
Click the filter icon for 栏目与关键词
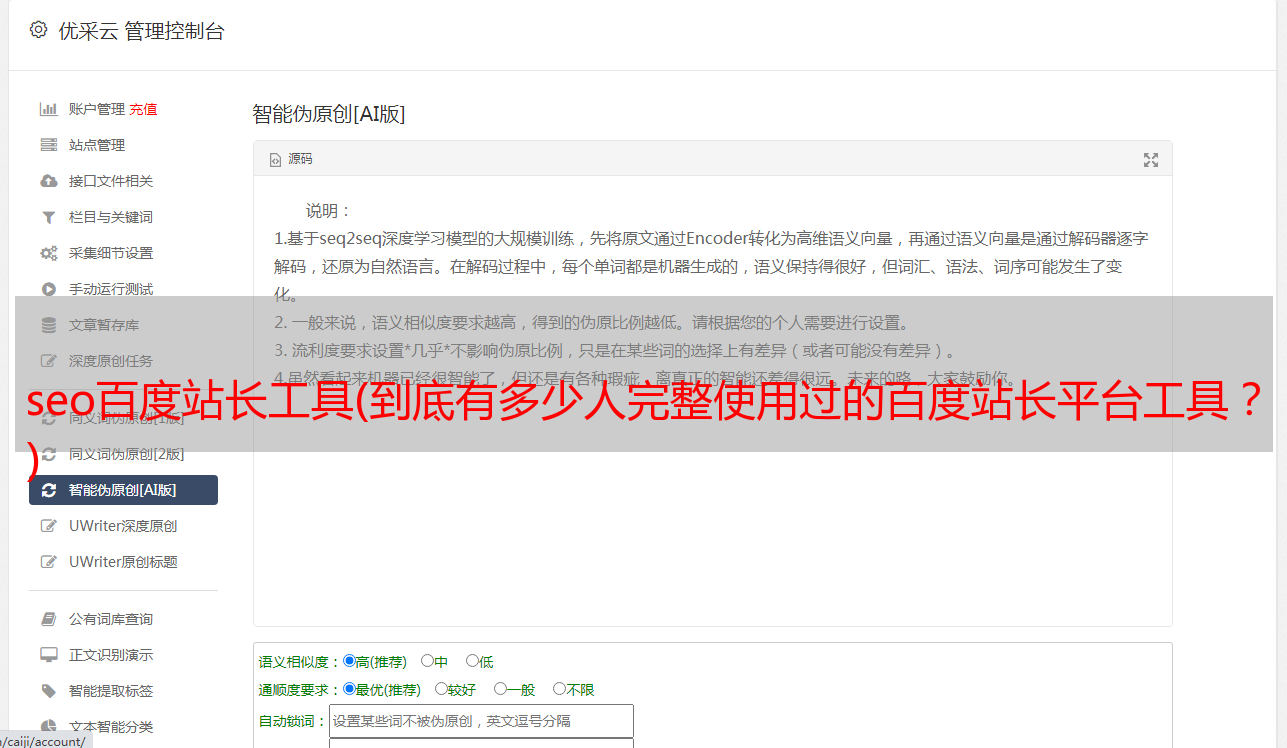click(48, 217)
